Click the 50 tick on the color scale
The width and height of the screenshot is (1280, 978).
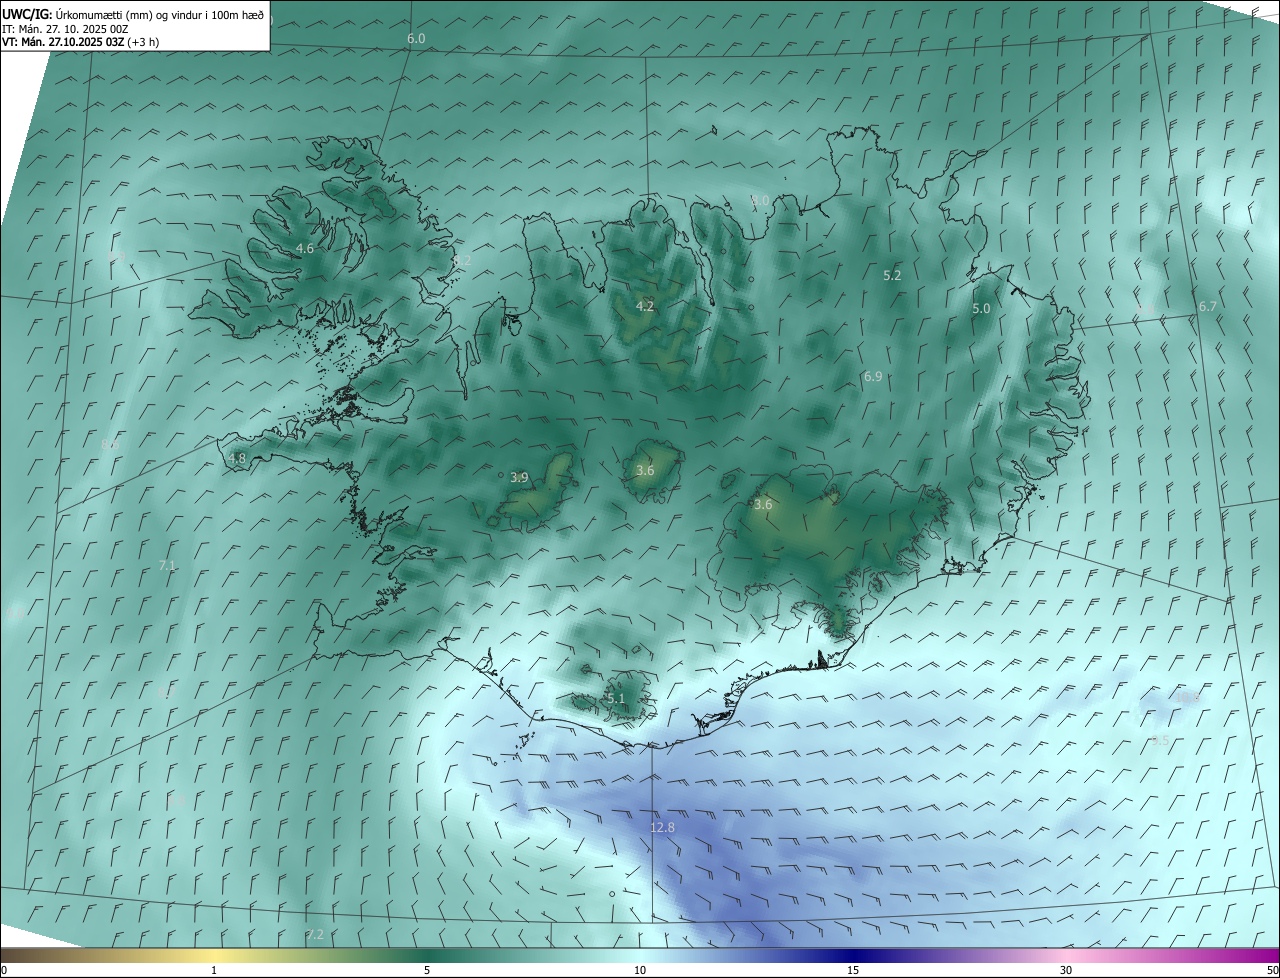(1272, 970)
